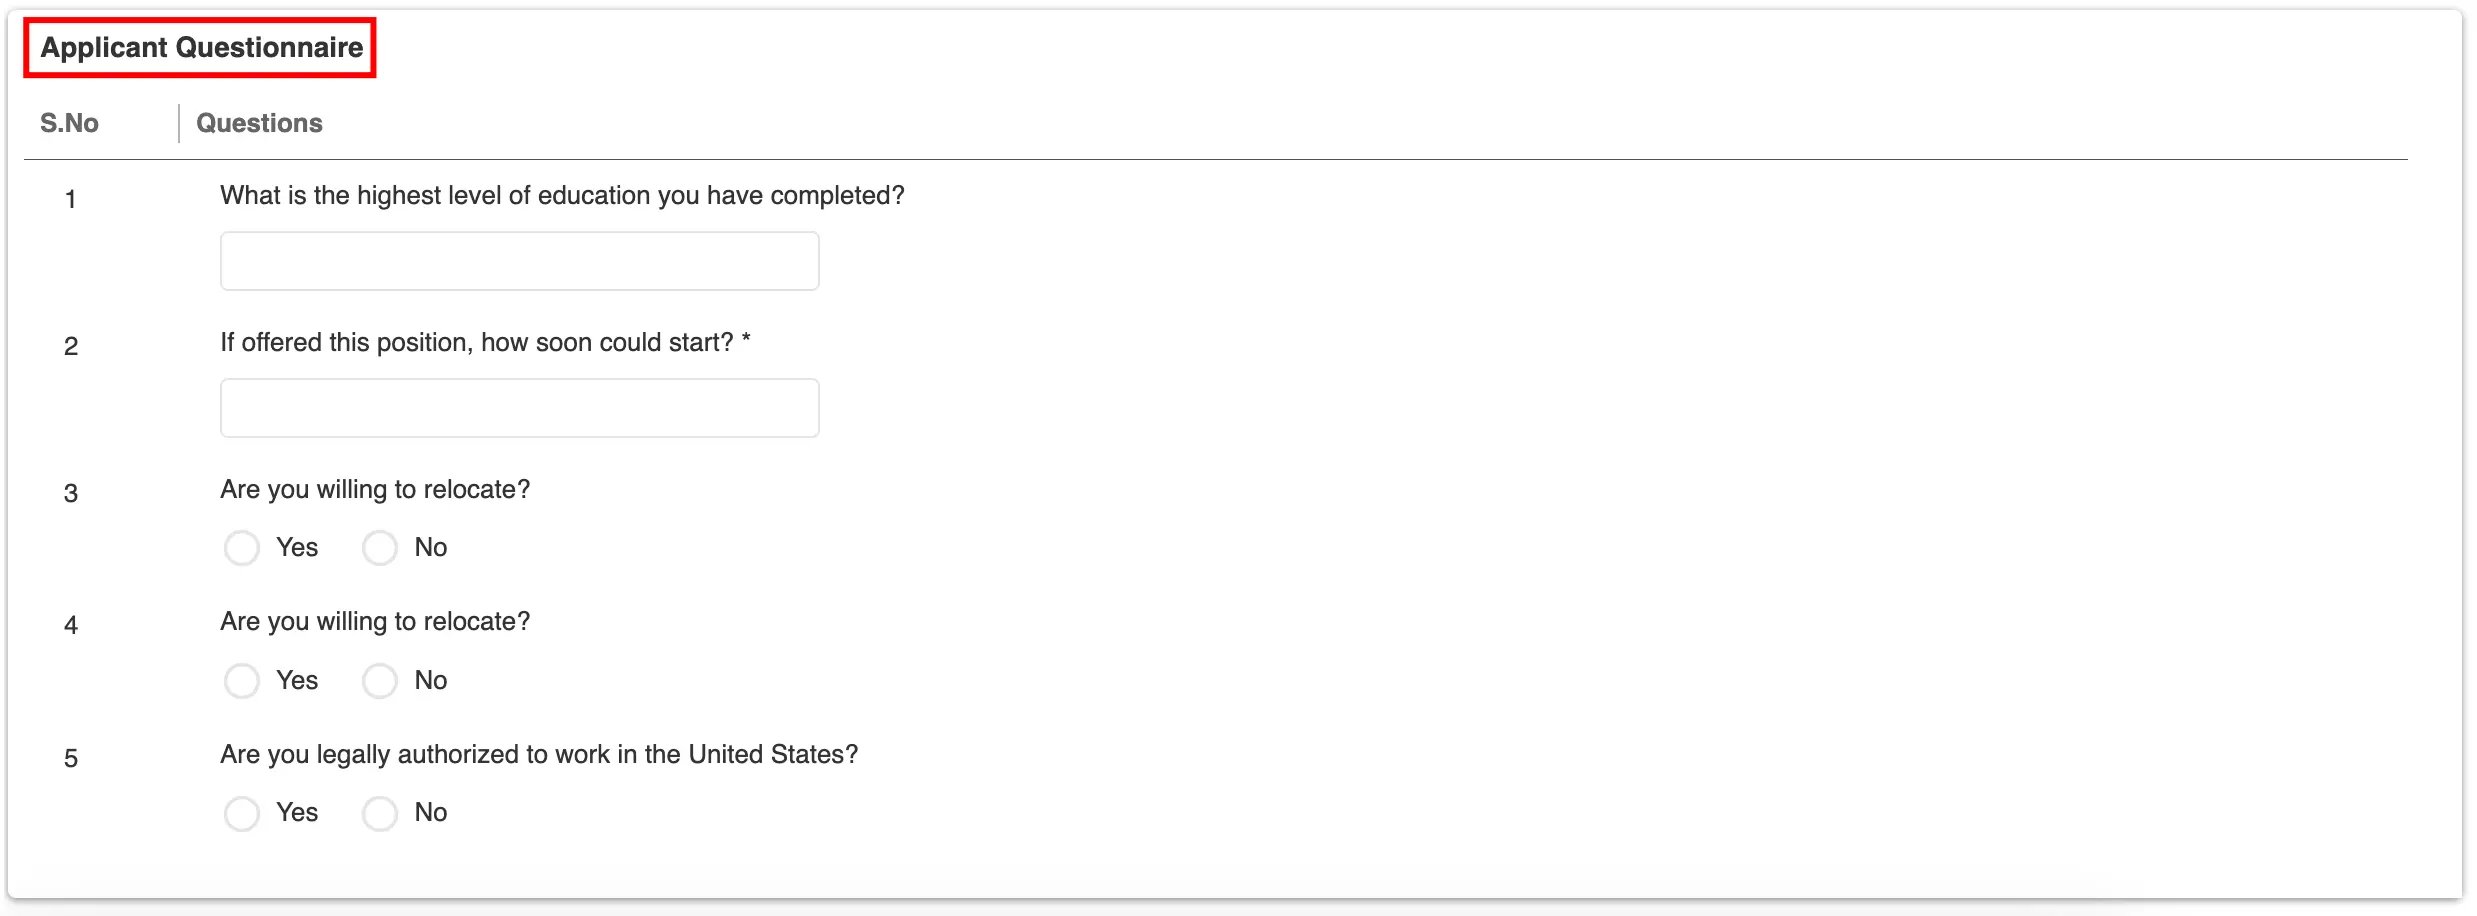Focus the how soon could start input
2477x916 pixels.
(519, 408)
